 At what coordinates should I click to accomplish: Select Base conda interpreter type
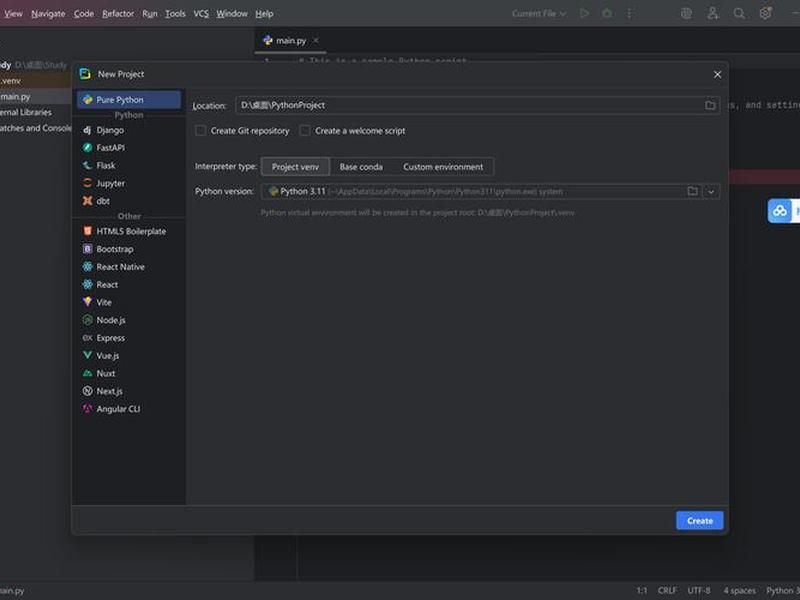(x=361, y=167)
